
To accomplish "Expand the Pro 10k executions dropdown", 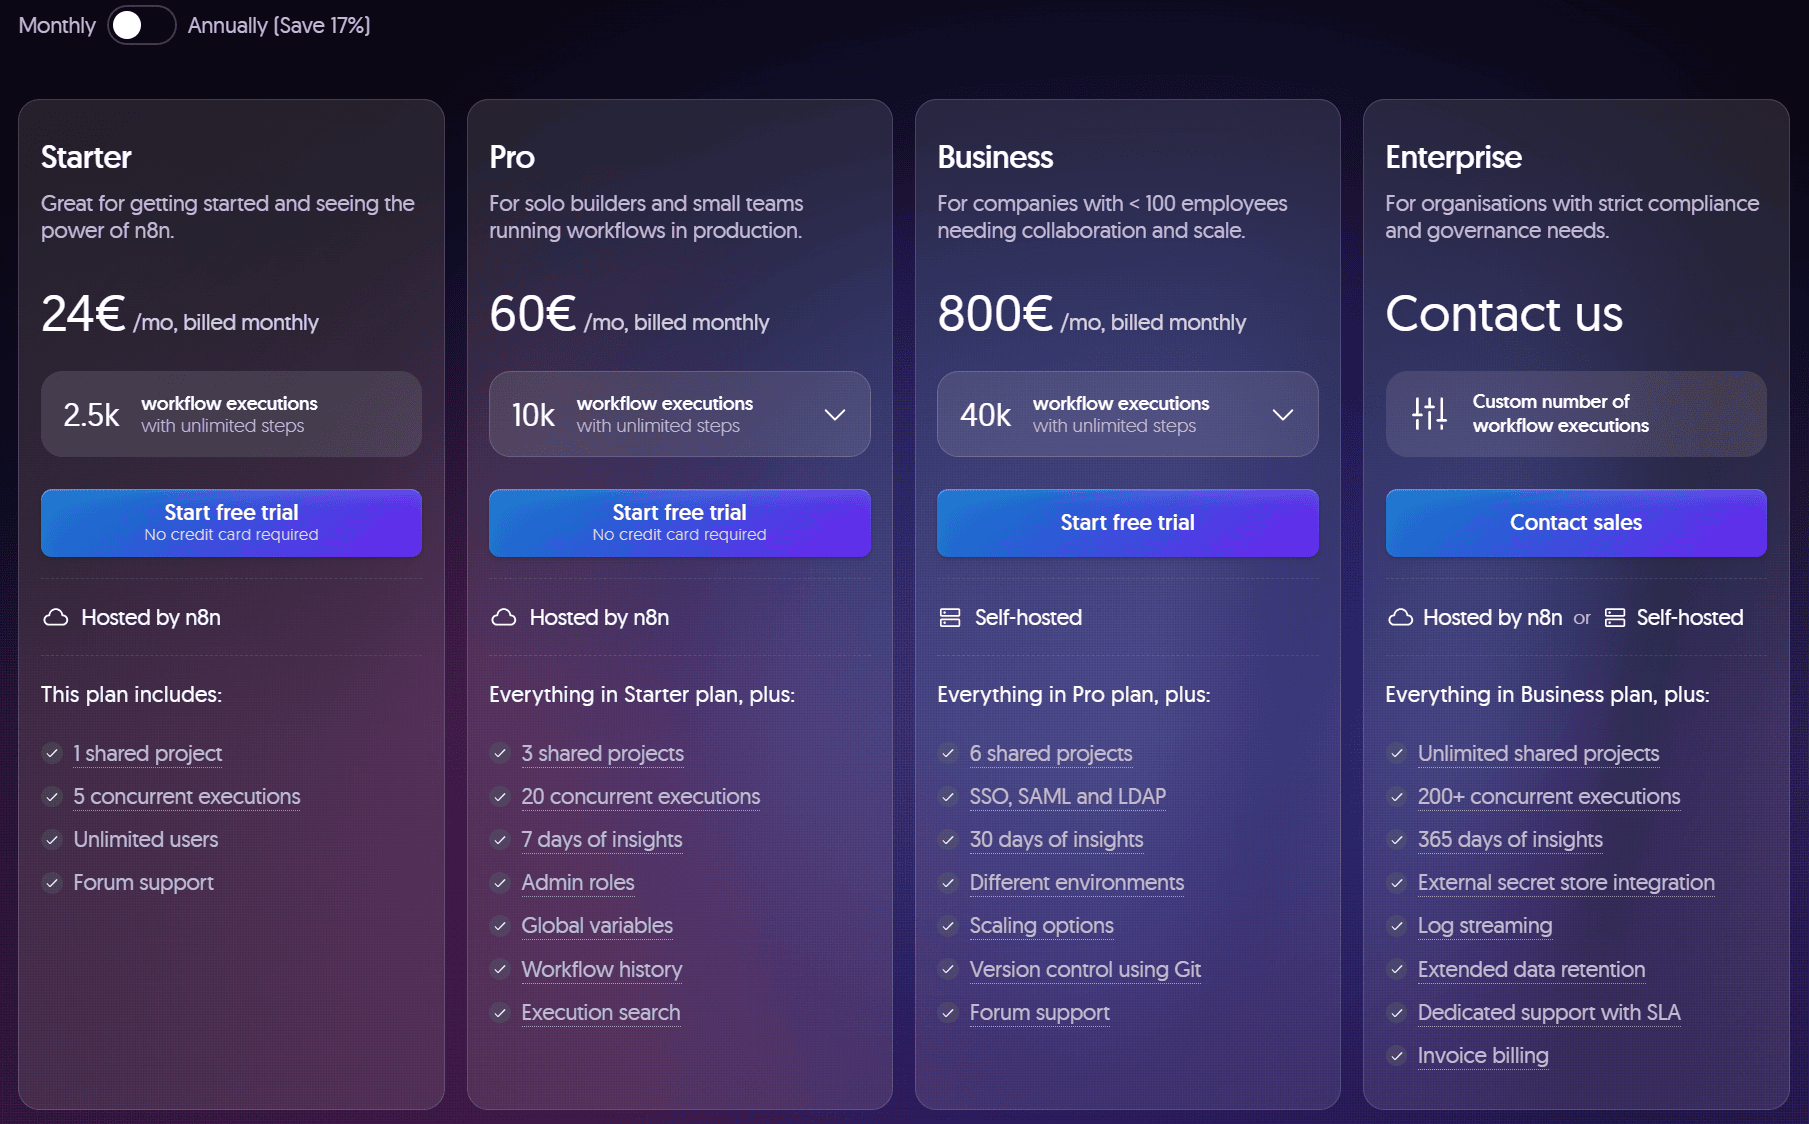I will (x=834, y=414).
